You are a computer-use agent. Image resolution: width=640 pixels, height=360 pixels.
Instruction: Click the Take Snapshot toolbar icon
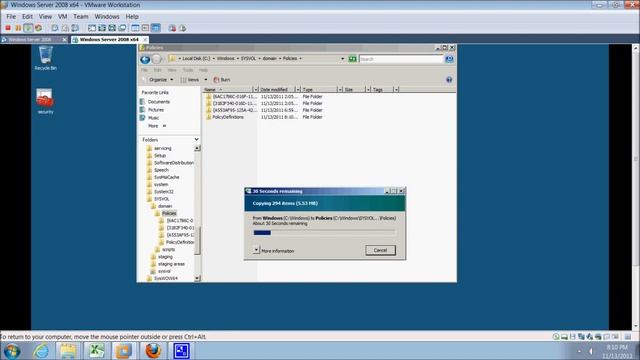tap(55, 28)
